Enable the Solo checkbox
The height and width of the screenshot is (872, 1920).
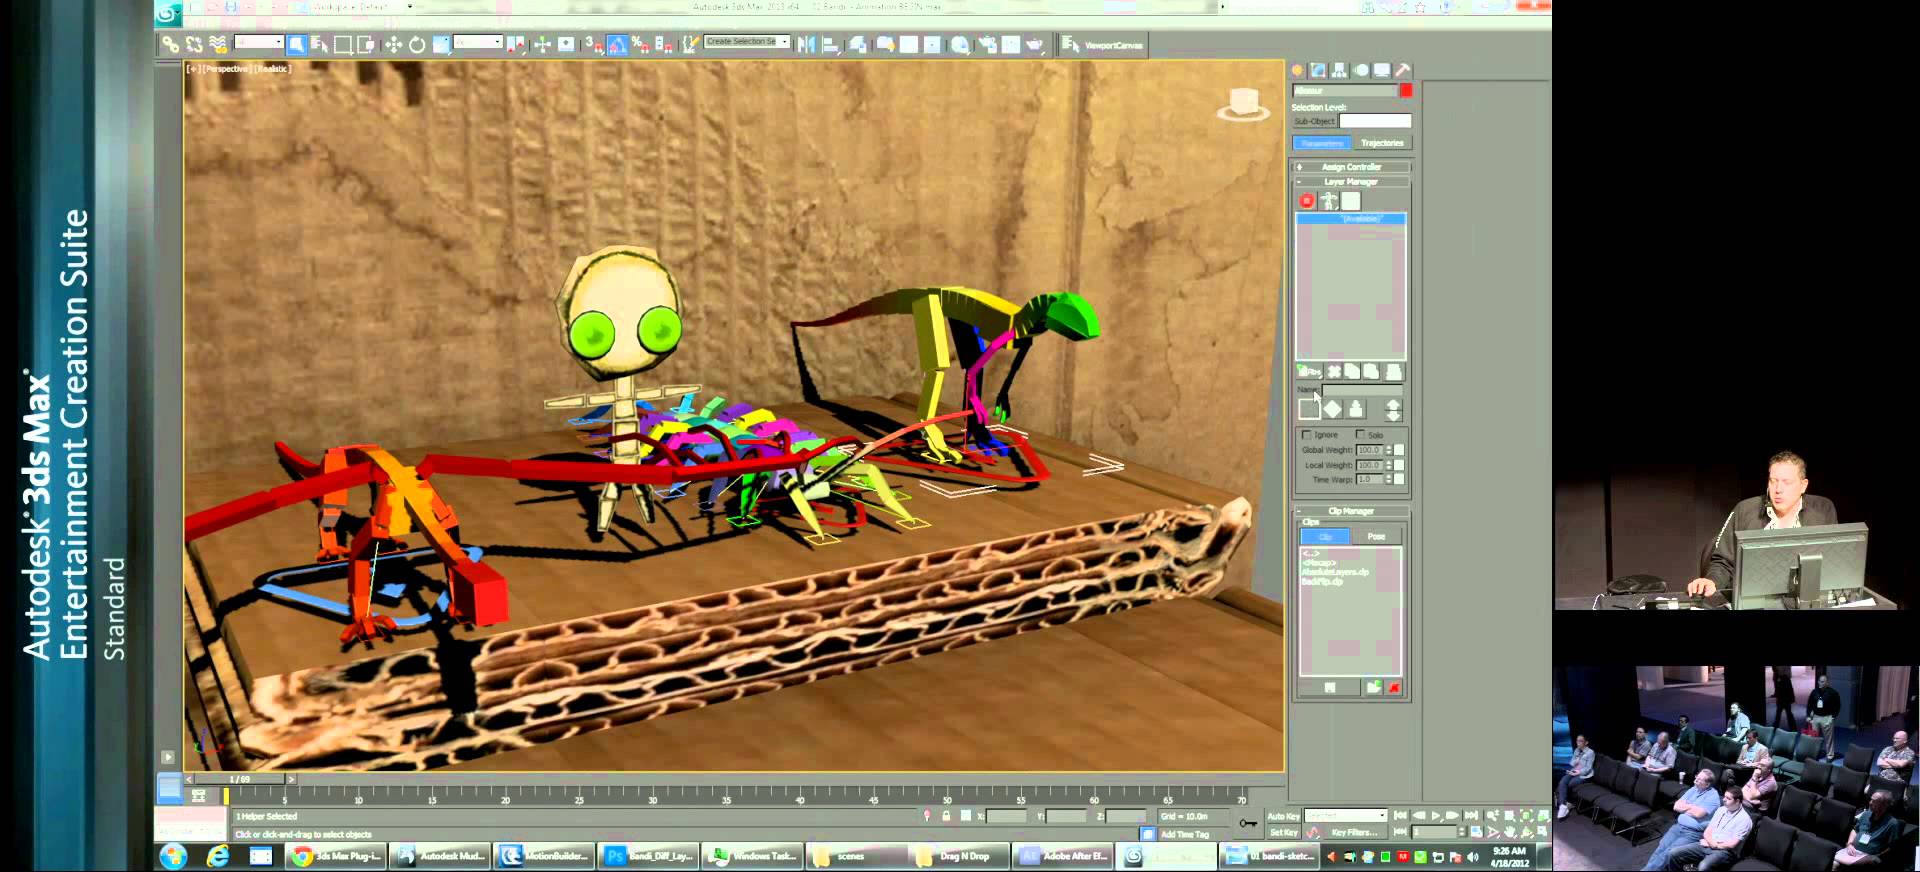1360,435
